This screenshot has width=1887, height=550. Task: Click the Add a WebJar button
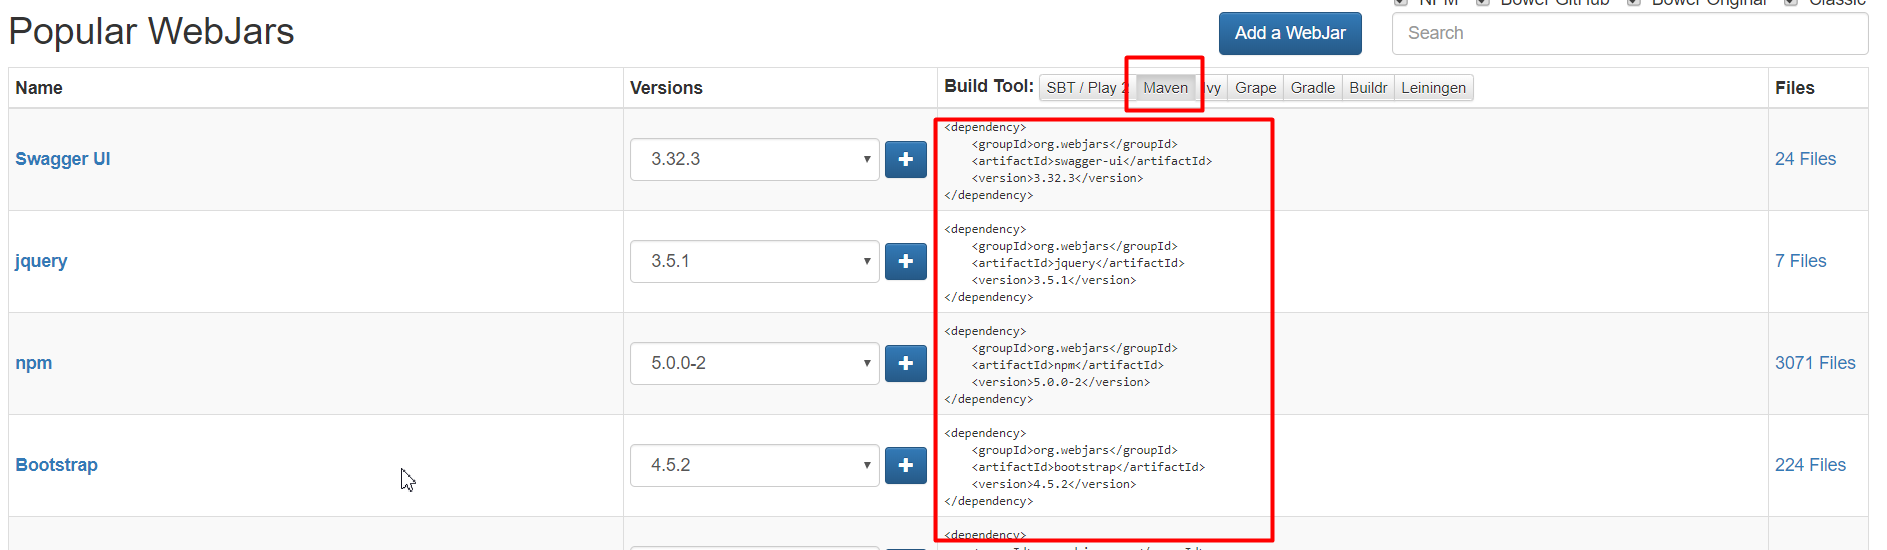[1290, 33]
